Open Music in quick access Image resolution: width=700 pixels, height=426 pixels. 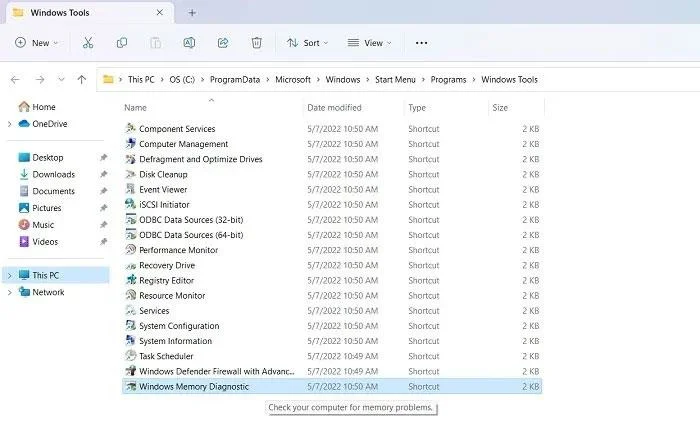pyautogui.click(x=36, y=225)
